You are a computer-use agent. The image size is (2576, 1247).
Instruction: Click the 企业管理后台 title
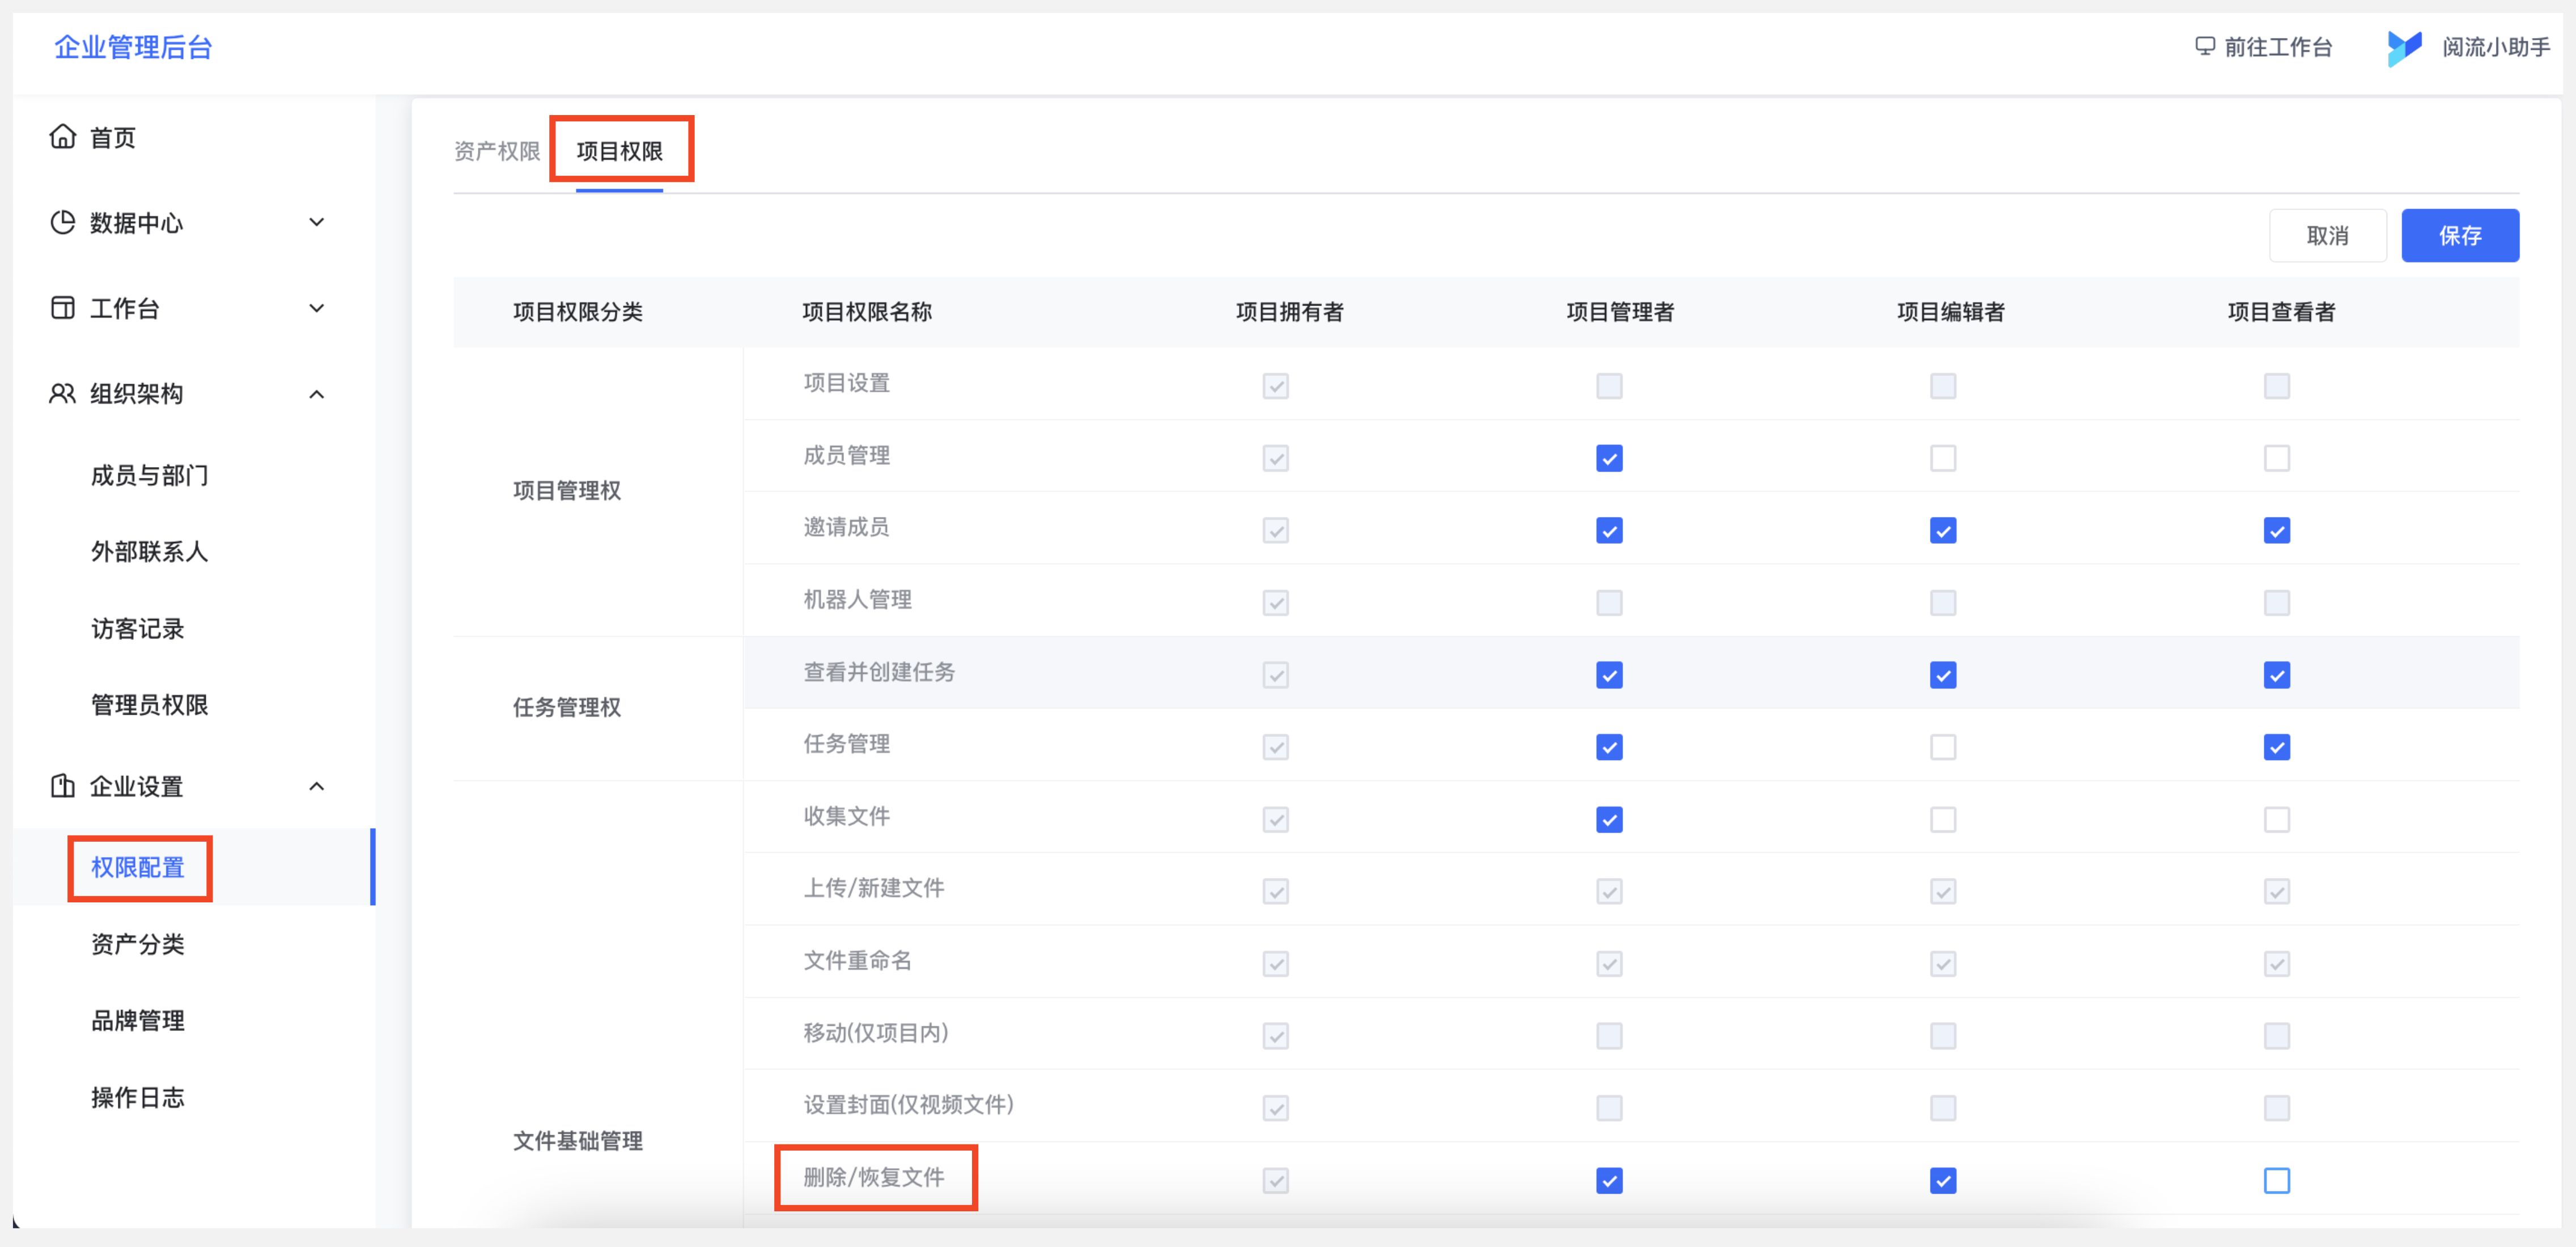click(133, 47)
